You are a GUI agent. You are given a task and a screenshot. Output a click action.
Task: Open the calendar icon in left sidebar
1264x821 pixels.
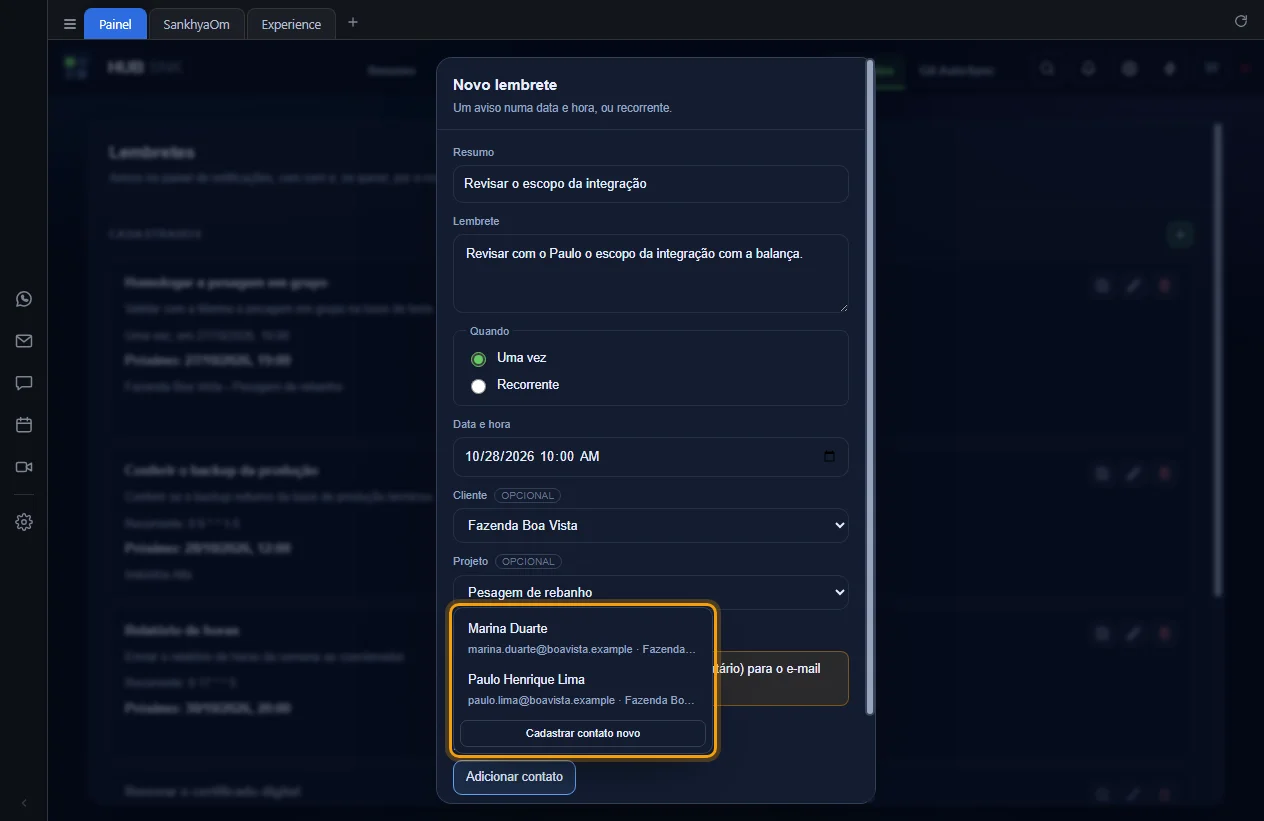pos(24,425)
